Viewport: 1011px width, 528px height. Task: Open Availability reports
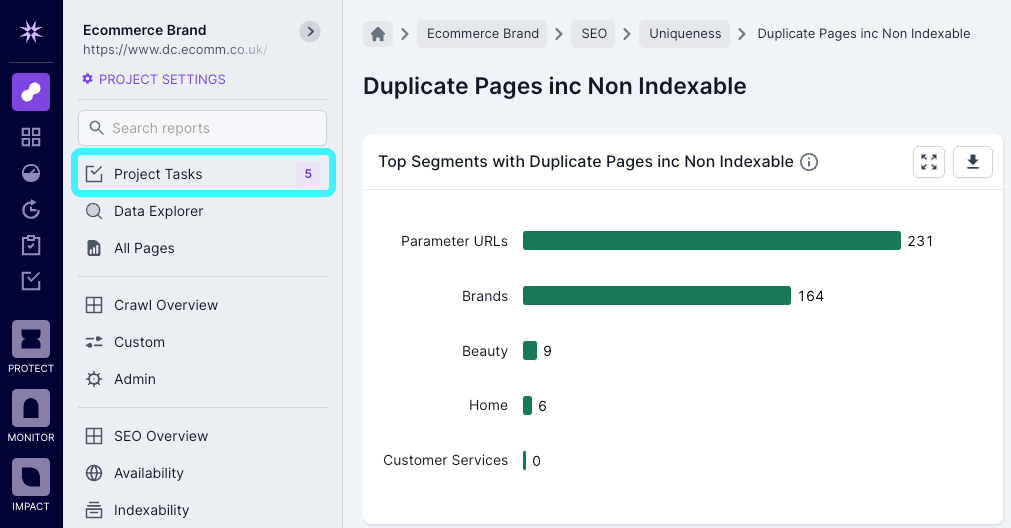click(202, 473)
